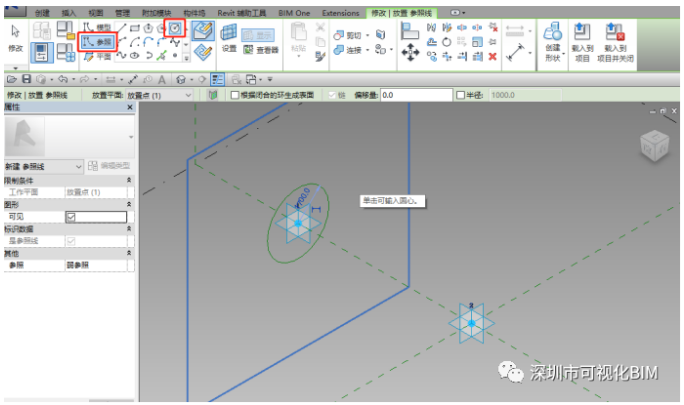Toggle the Visible (可见) property checkbox
684x405 pixels.
(71, 216)
